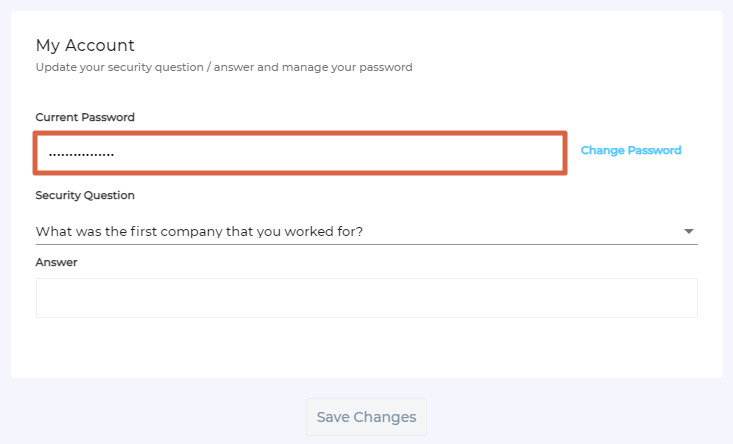Click the page background left of Save Changes
The image size is (733, 444).
coord(150,416)
